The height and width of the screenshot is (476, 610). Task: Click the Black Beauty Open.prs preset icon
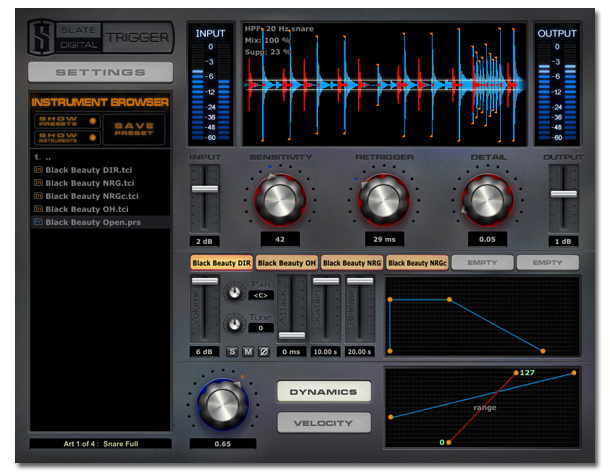coord(38,222)
